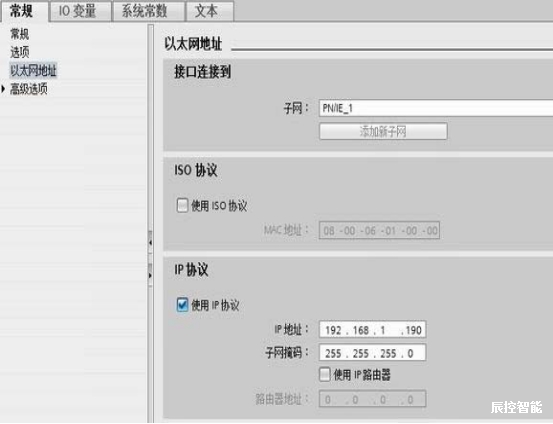The height and width of the screenshot is (424, 553).
Task: Click the IP 地址 input field
Action: tap(372, 330)
